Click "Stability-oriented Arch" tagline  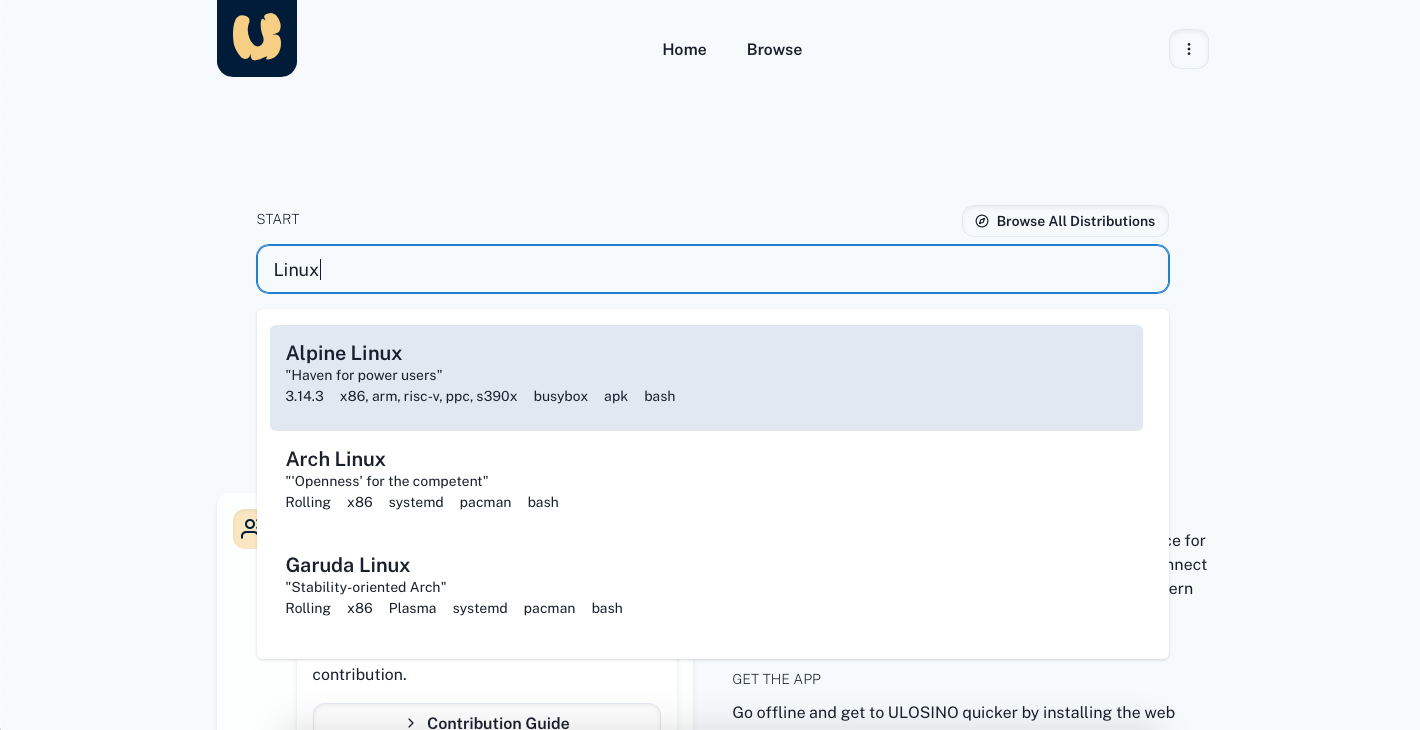point(366,587)
